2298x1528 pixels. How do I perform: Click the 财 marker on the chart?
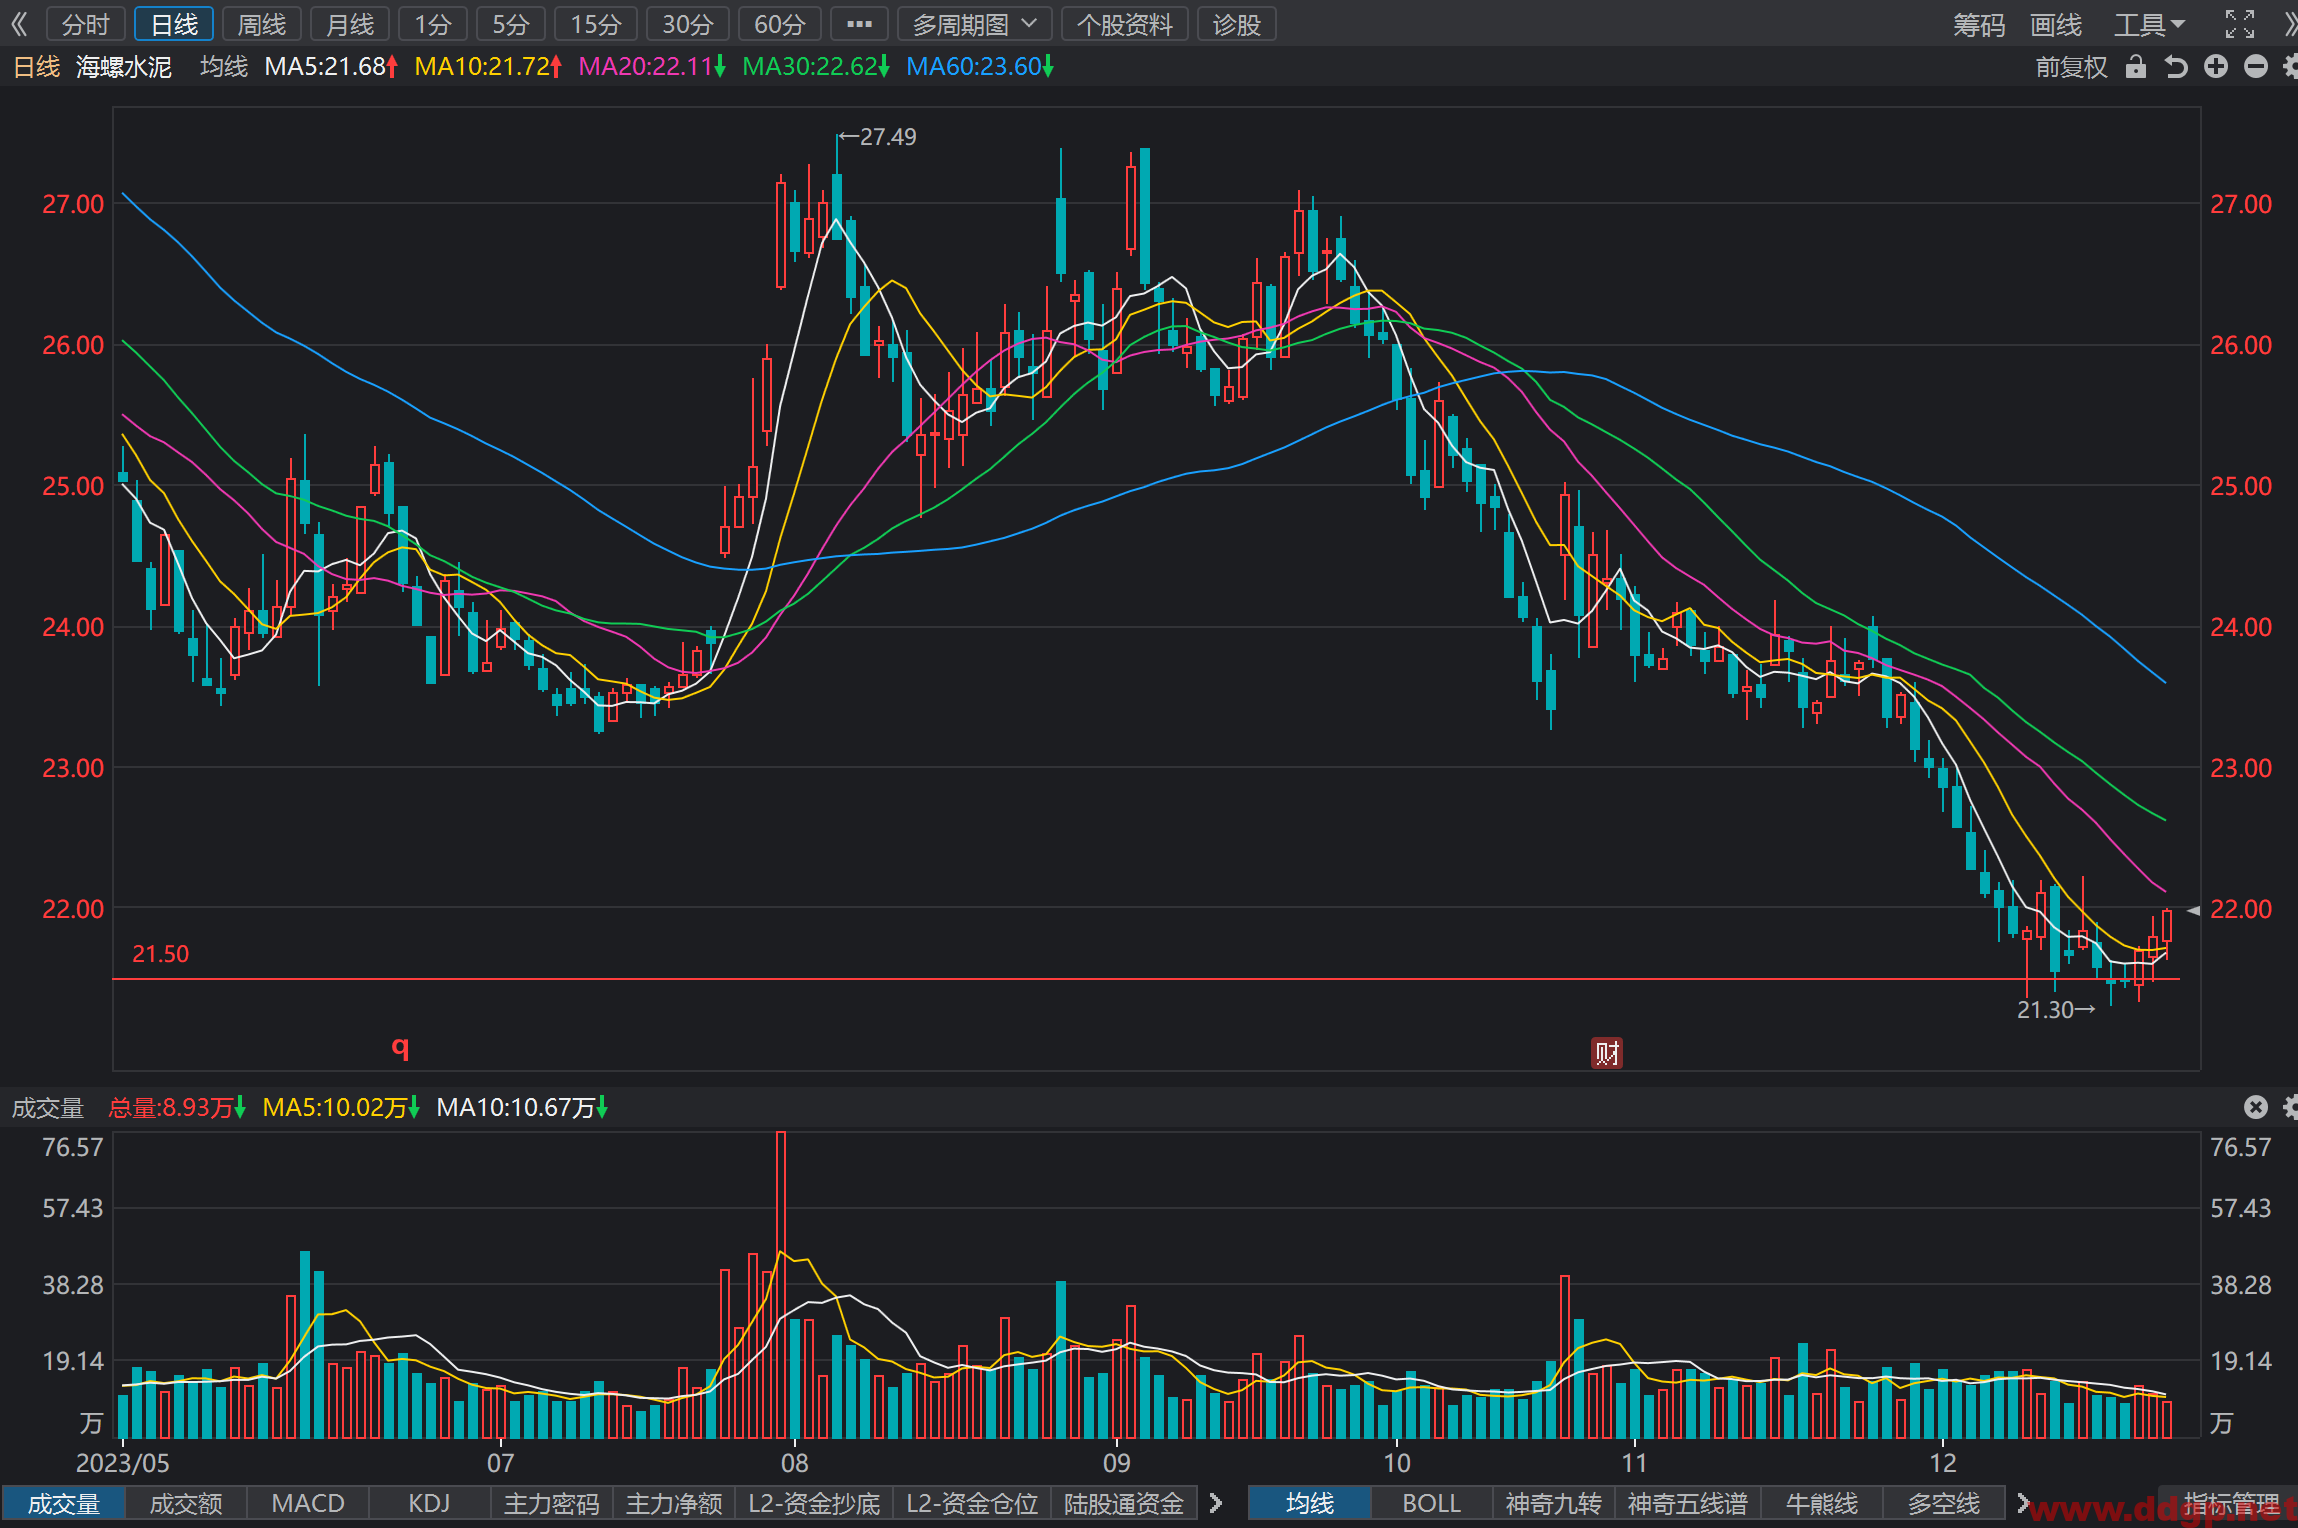pyautogui.click(x=1607, y=1053)
